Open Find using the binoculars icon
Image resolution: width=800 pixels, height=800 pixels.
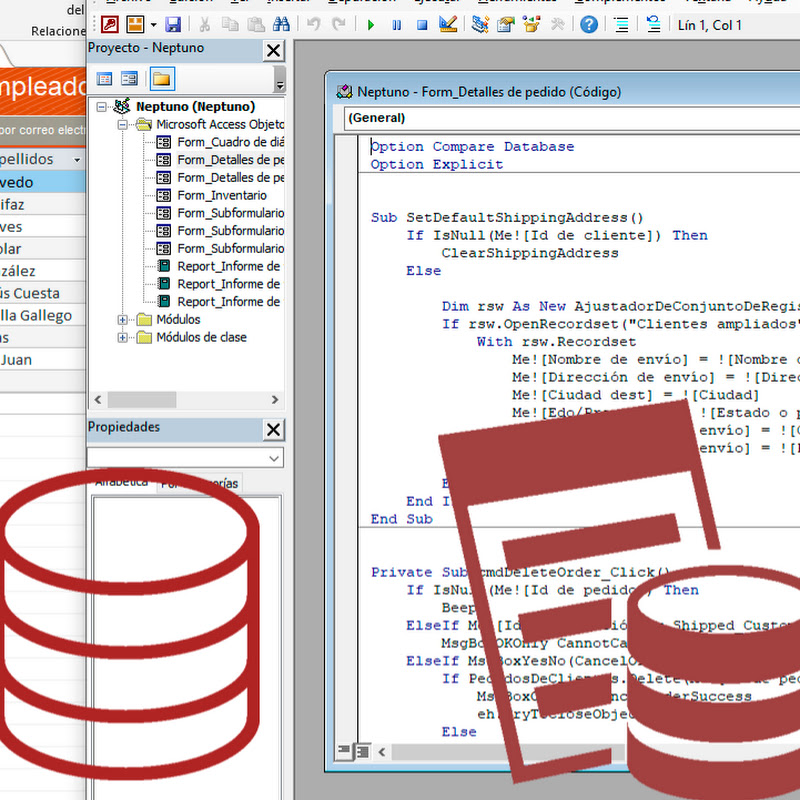284,24
